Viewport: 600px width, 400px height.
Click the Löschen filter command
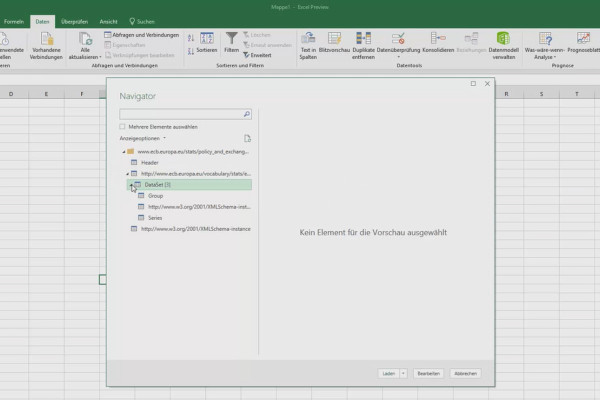(x=257, y=35)
